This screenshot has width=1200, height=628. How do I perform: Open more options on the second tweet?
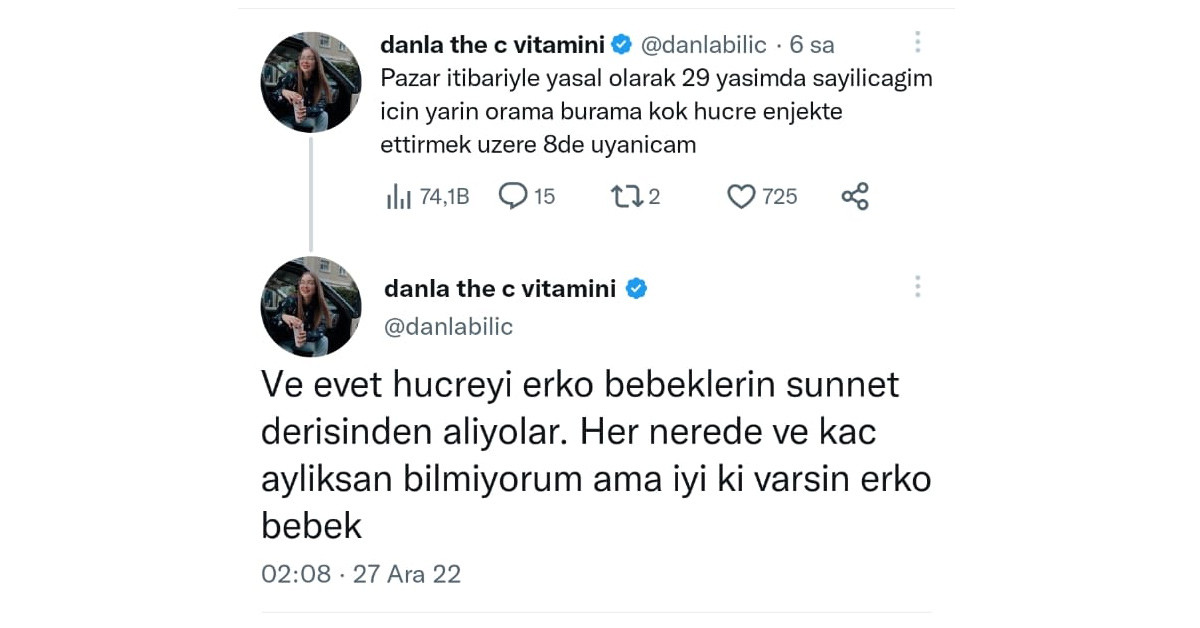point(917,287)
